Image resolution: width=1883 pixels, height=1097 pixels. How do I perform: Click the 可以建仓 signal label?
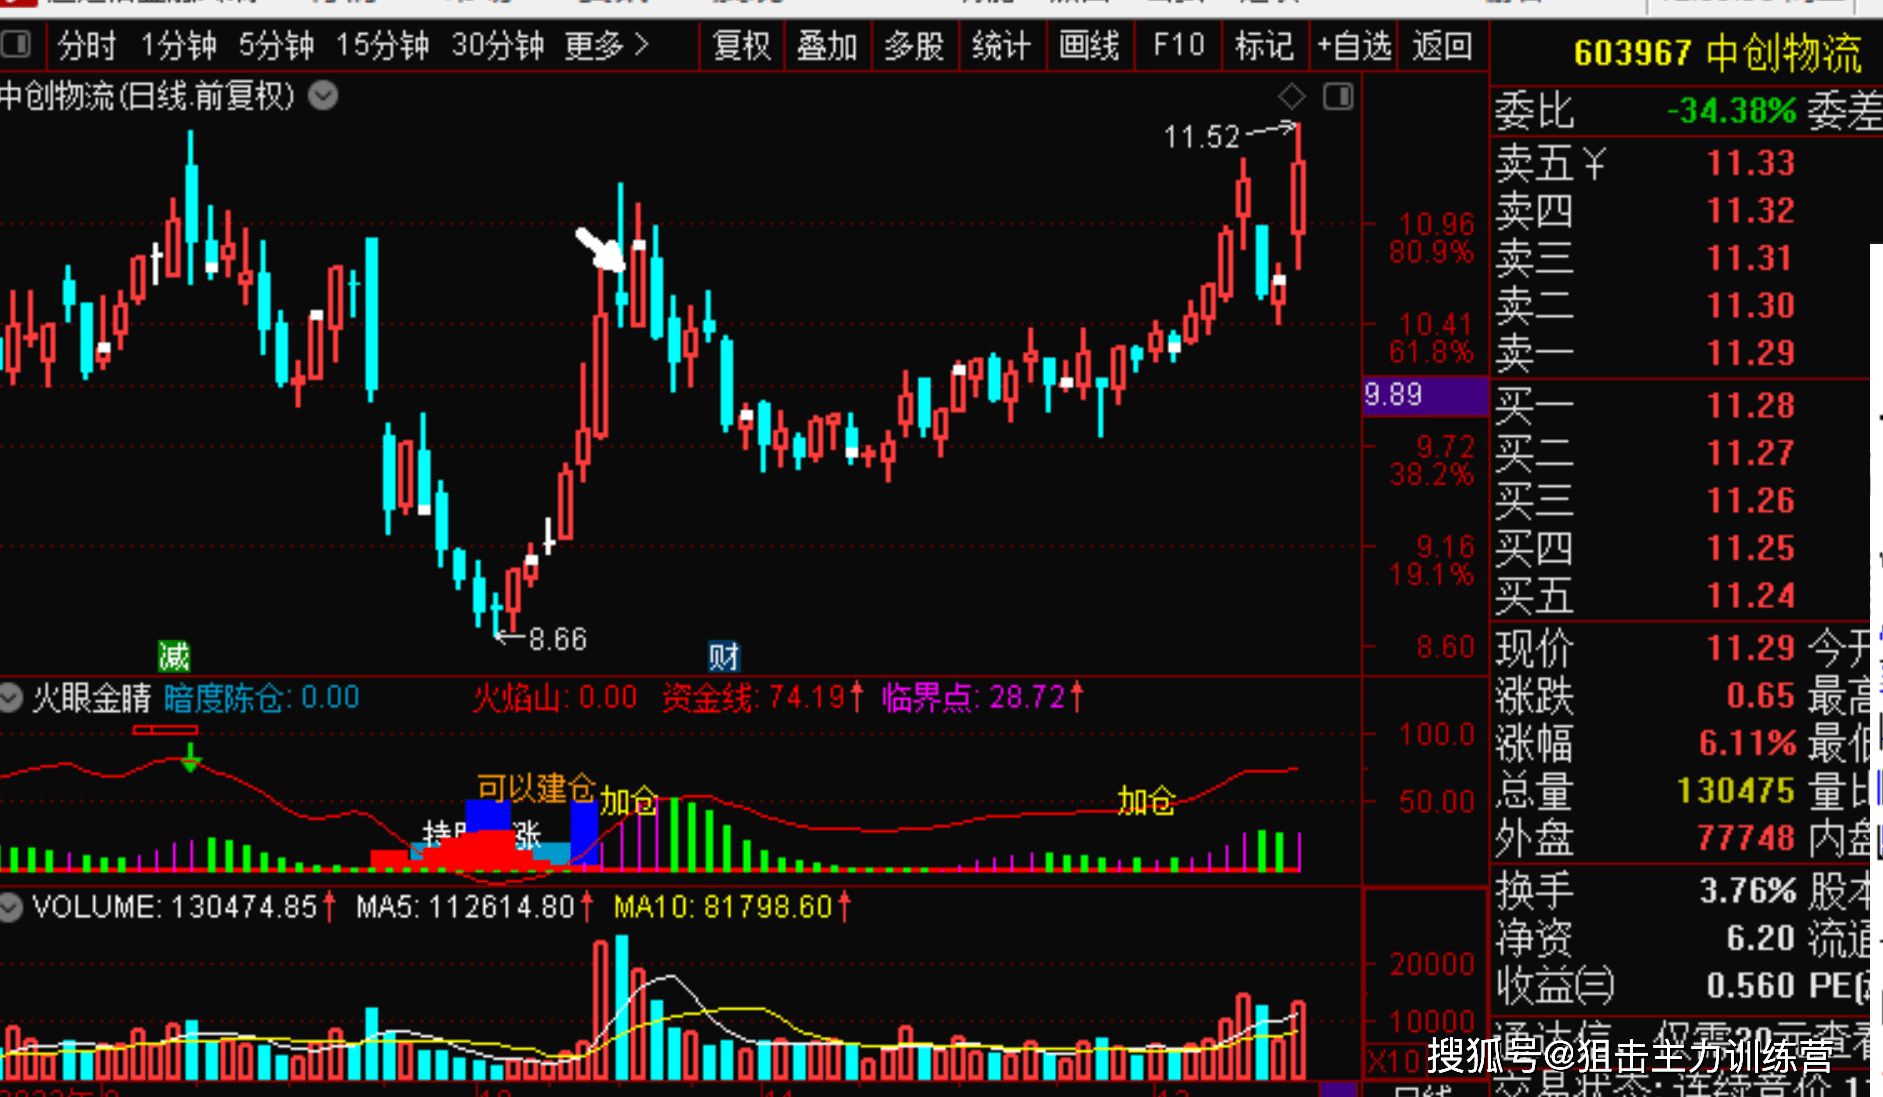[x=536, y=788]
